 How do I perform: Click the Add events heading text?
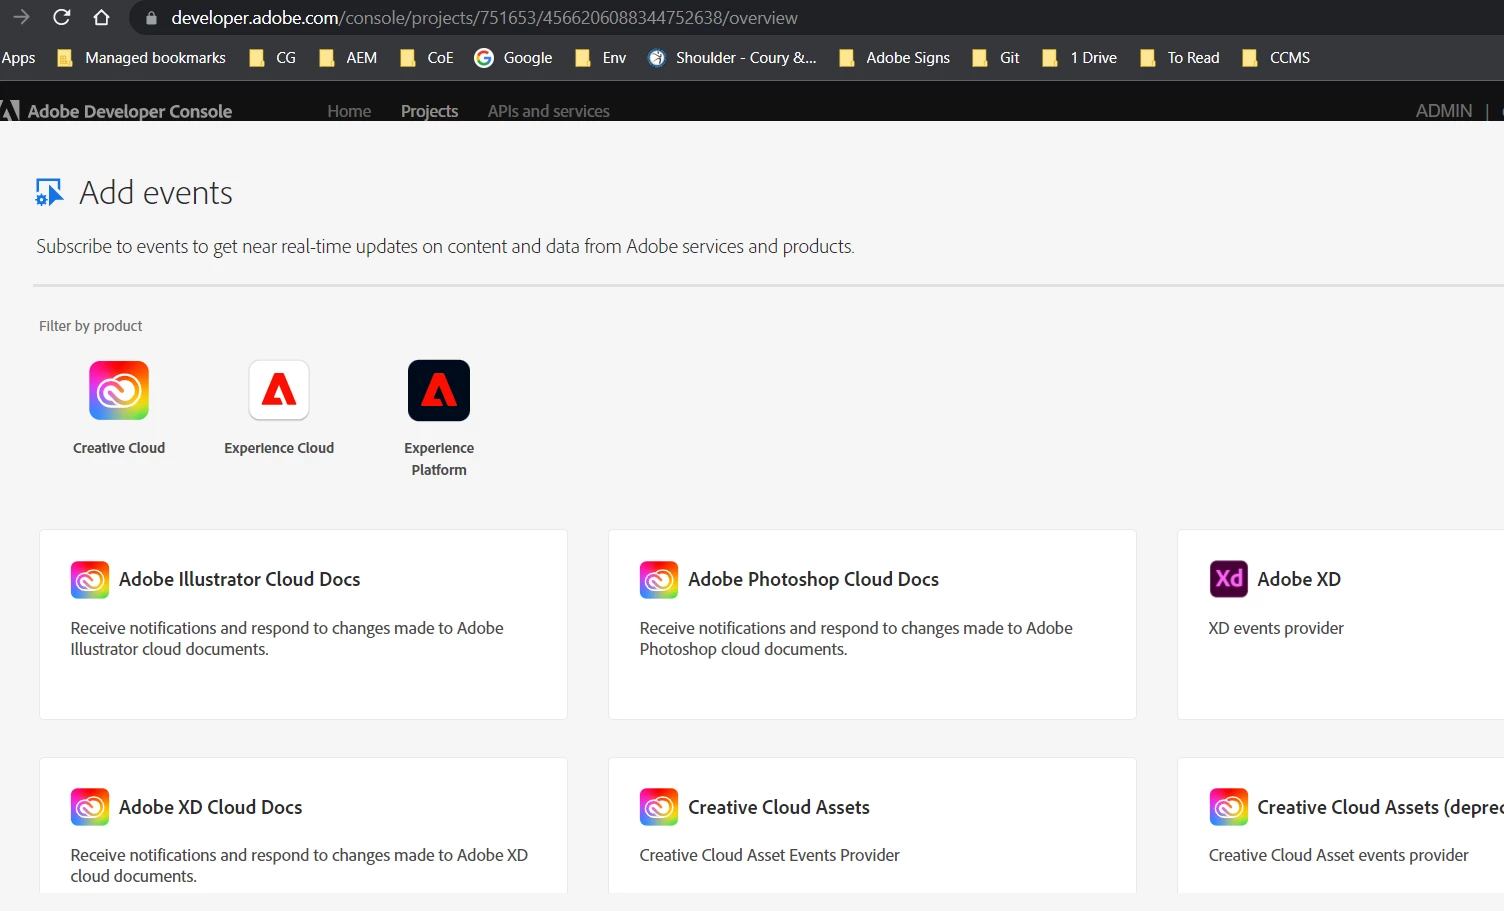[x=156, y=192]
